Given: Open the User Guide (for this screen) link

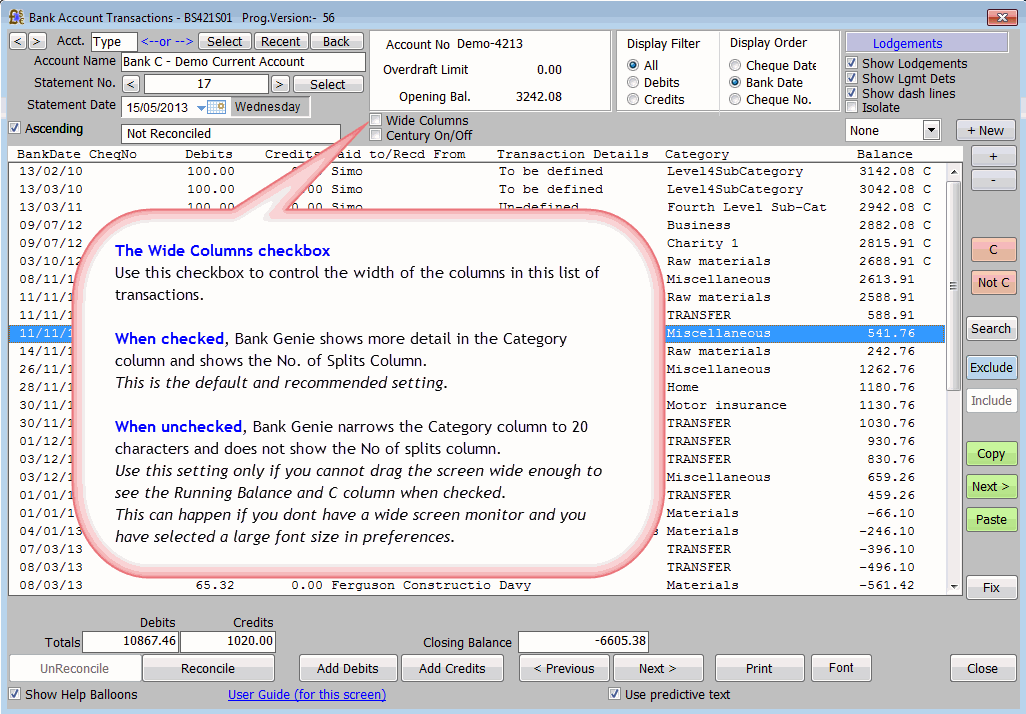Looking at the screenshot, I should coord(307,694).
